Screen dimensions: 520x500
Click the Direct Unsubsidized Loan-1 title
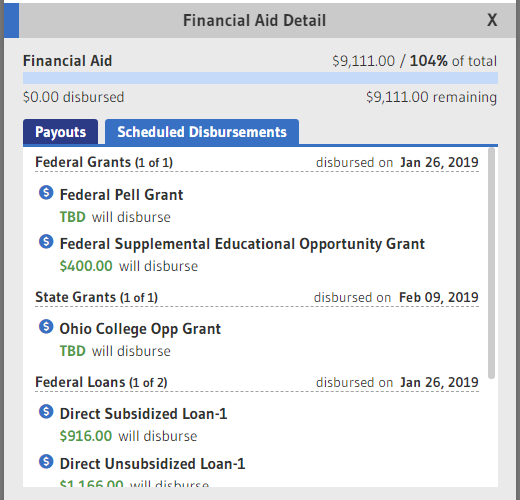click(x=152, y=464)
